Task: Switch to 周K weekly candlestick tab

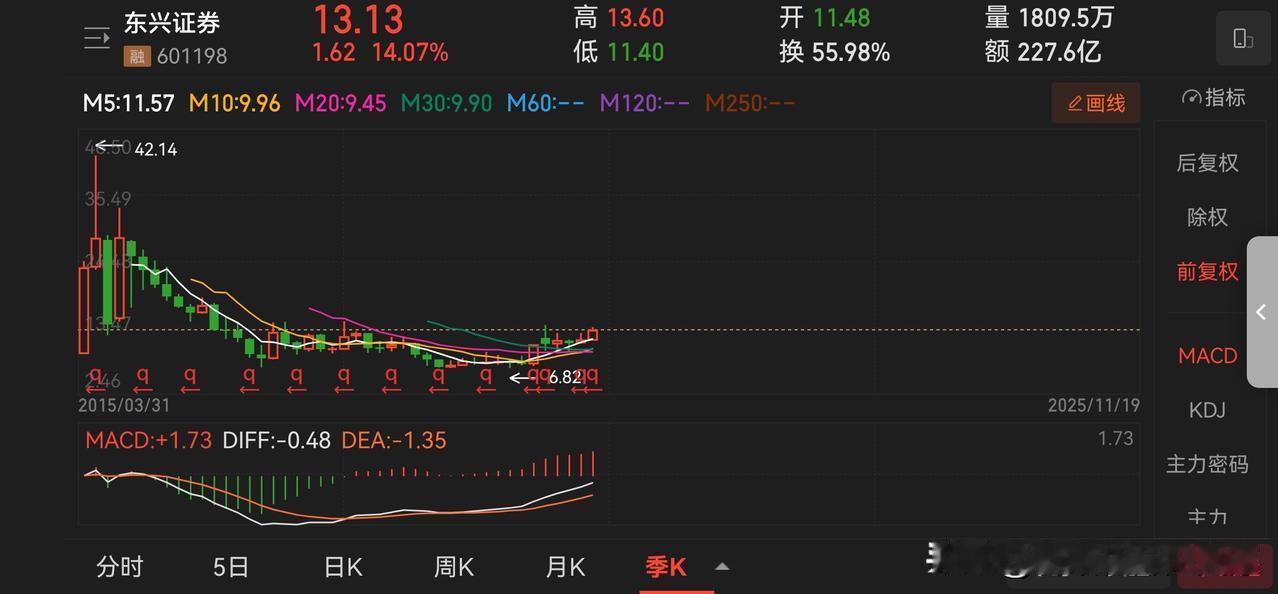Action: 454,567
